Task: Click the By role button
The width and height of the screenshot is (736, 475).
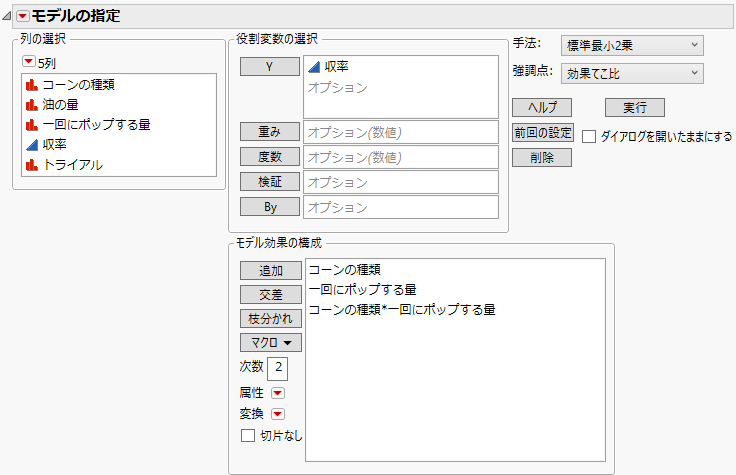Action: [x=270, y=207]
